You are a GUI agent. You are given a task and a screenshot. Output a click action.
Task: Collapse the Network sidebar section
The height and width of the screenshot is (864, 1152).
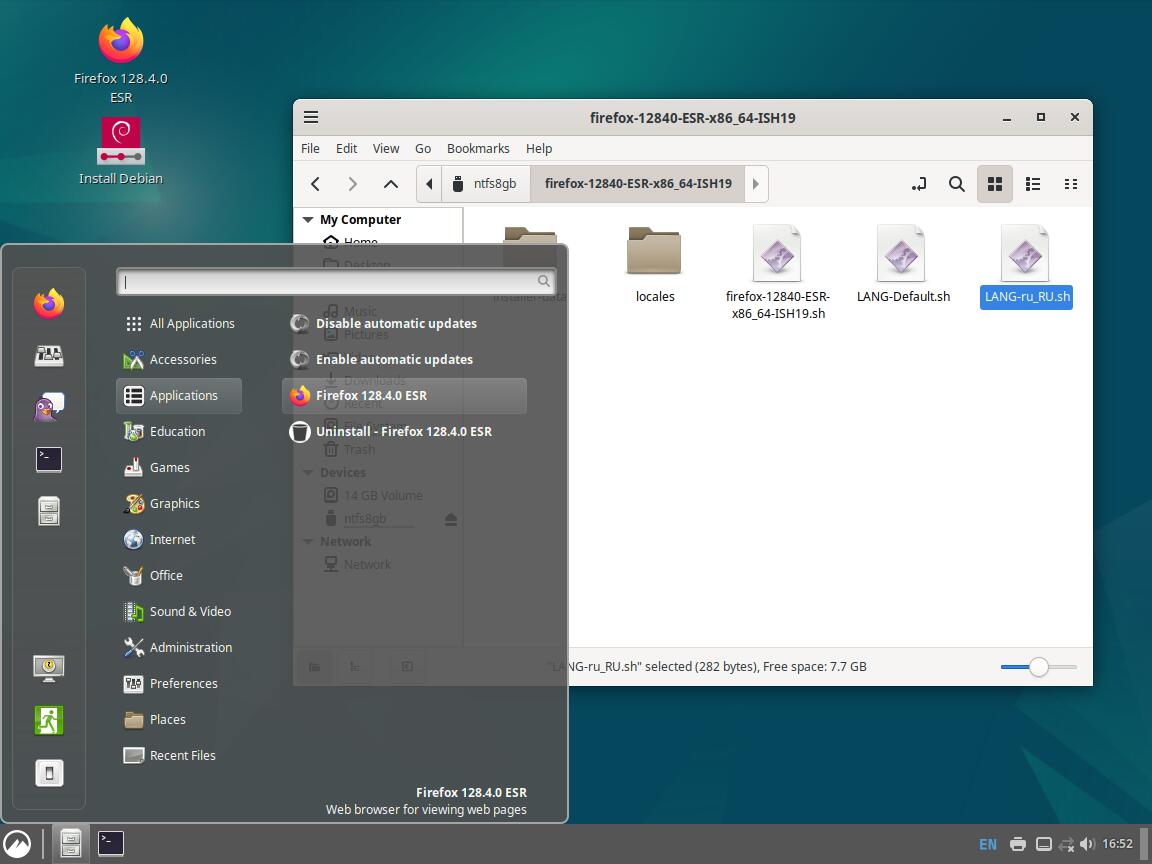(x=308, y=541)
